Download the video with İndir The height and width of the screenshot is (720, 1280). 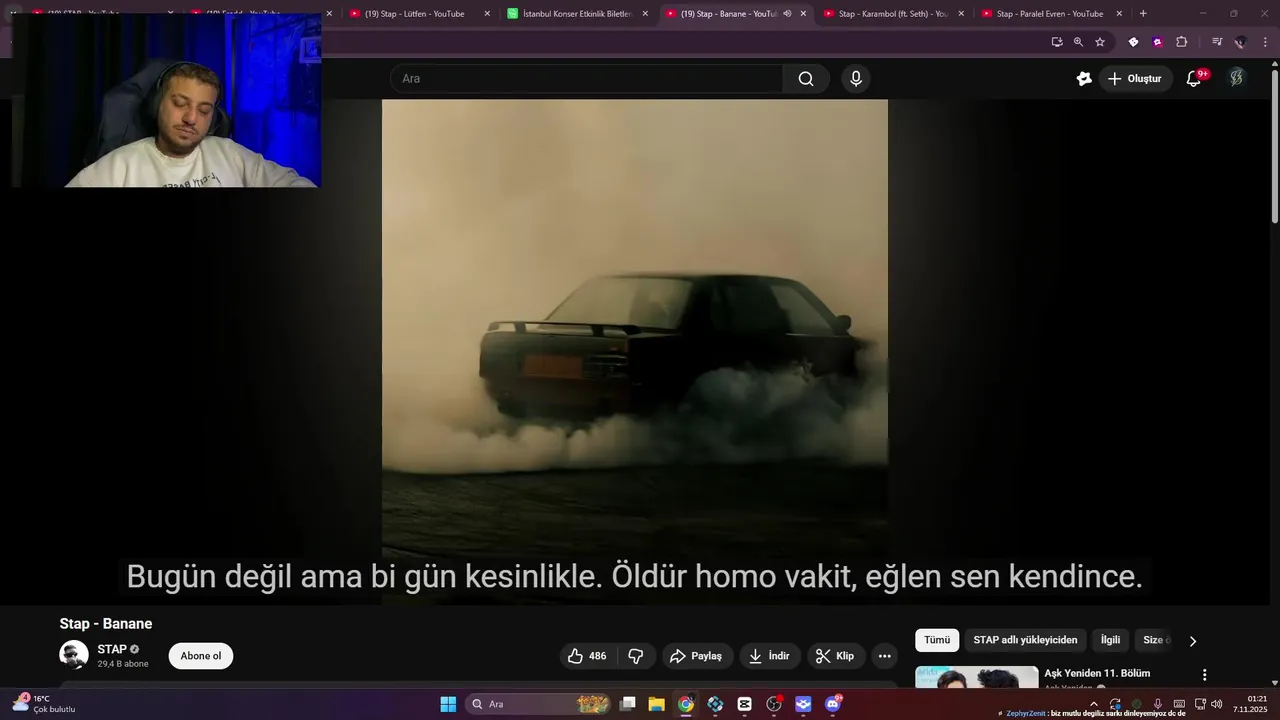770,656
